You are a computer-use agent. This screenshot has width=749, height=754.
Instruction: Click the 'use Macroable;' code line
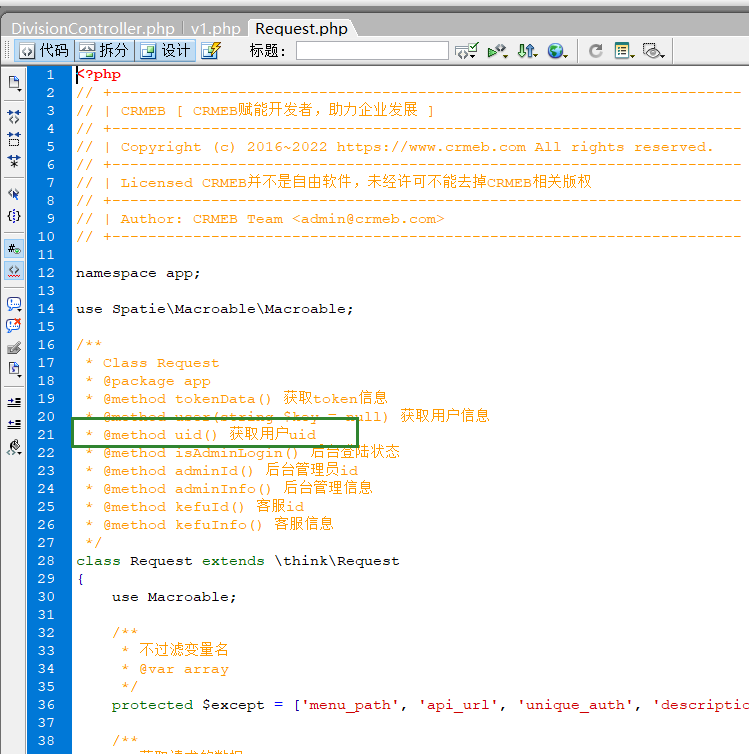tap(174, 597)
